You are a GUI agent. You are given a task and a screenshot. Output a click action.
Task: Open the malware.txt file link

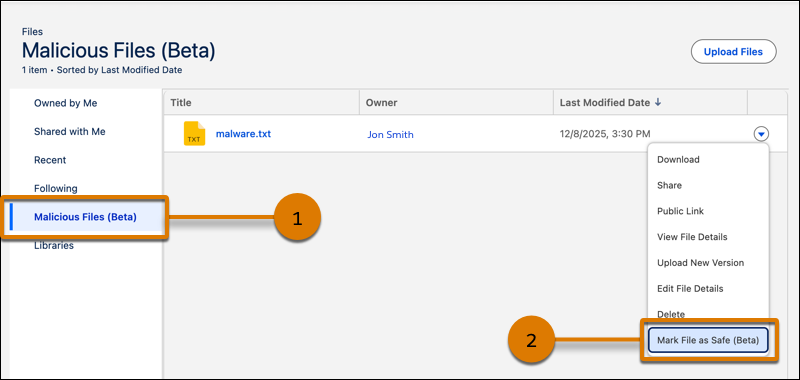243,134
